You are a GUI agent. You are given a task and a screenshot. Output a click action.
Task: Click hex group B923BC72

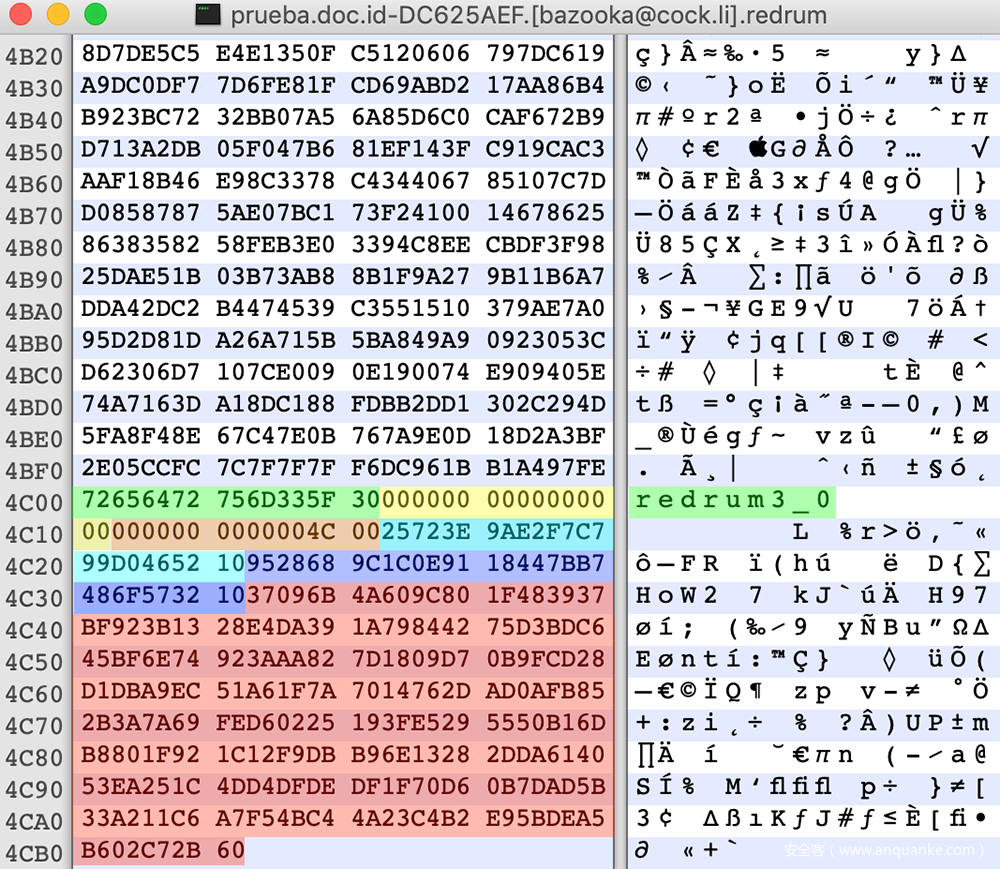coord(141,117)
